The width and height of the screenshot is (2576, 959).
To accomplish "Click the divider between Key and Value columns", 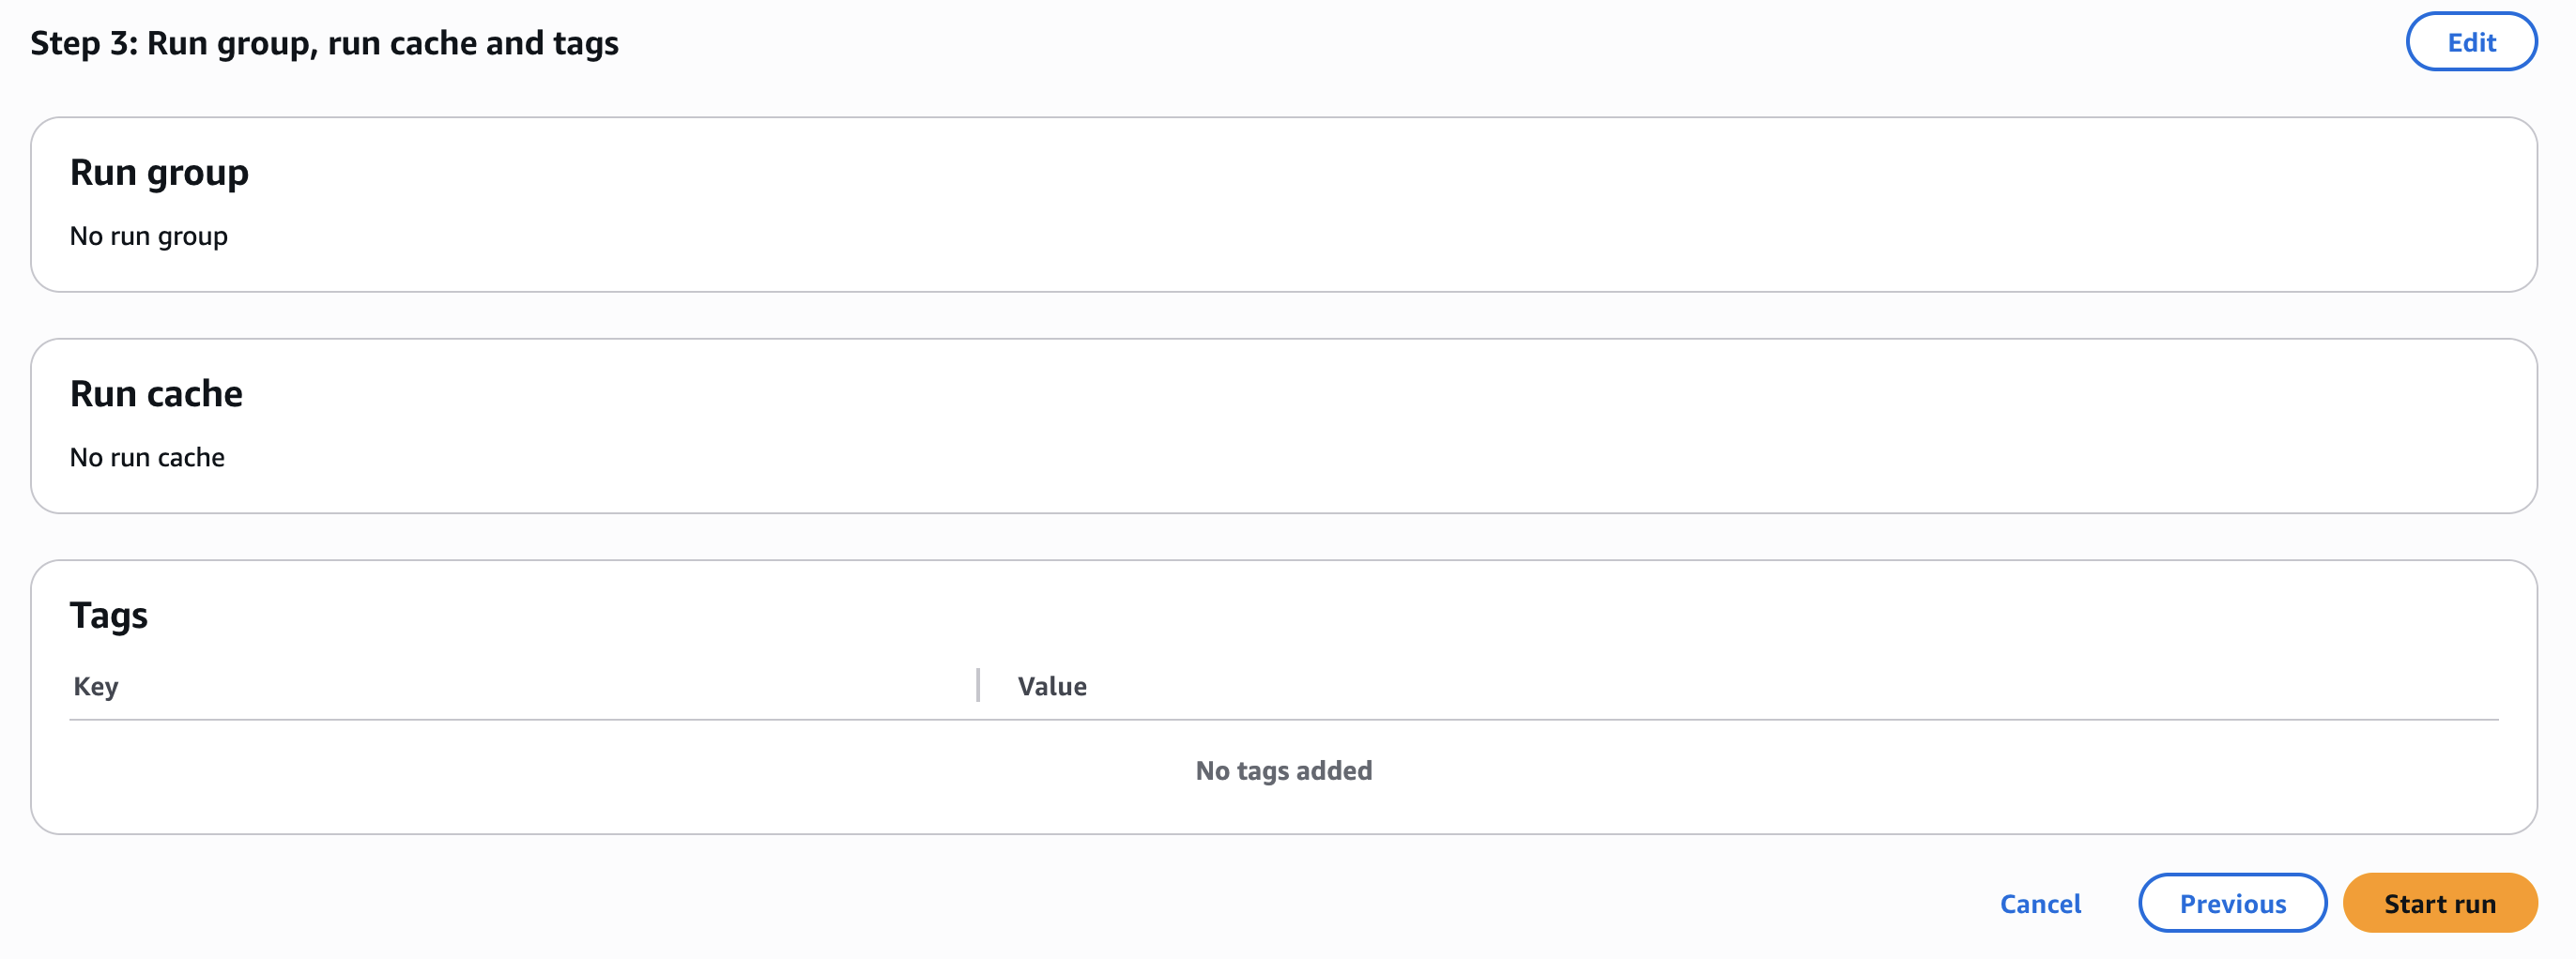I will click(x=978, y=686).
